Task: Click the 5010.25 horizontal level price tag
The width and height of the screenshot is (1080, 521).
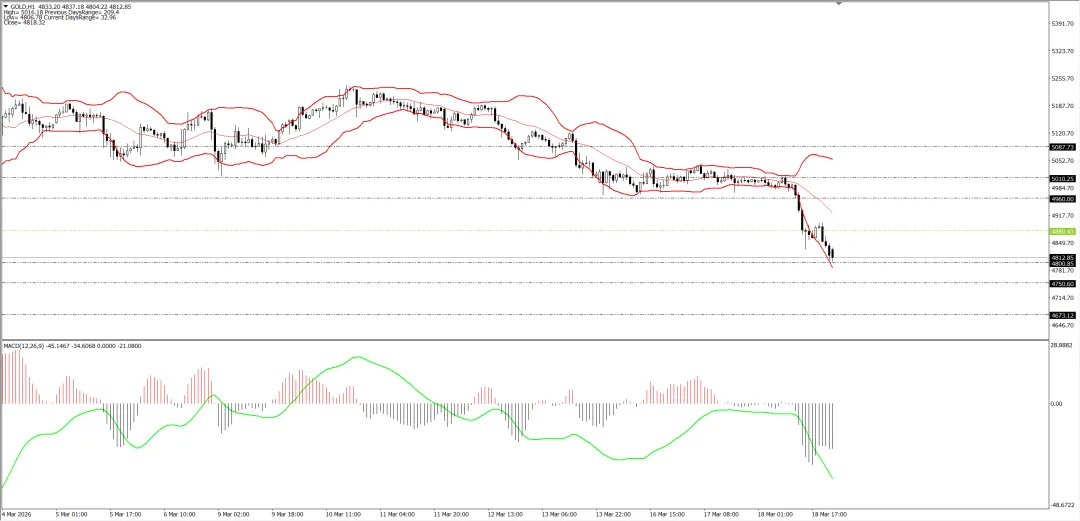Action: pos(1063,178)
